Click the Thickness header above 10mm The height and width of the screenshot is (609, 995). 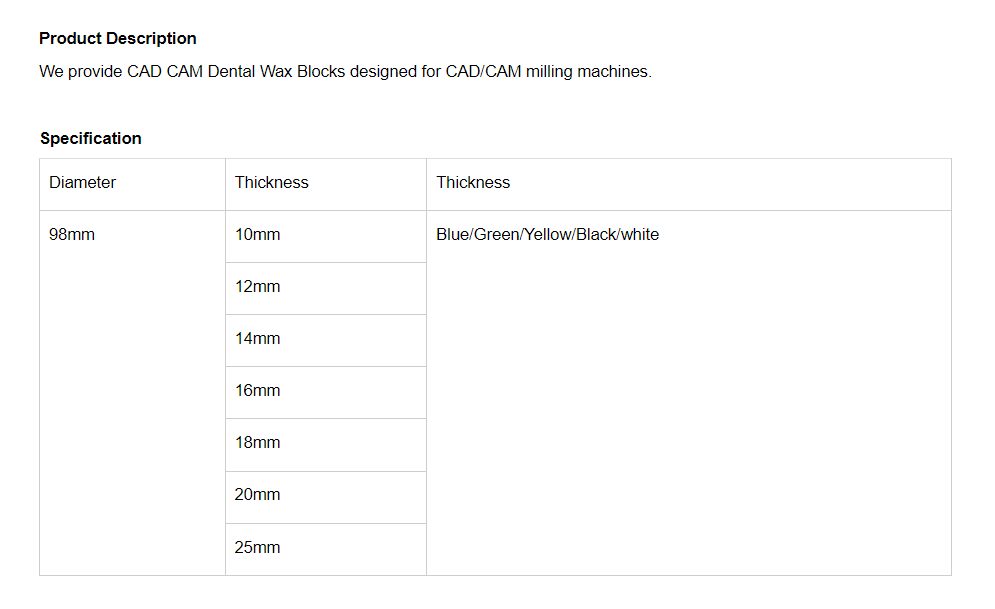(x=272, y=183)
